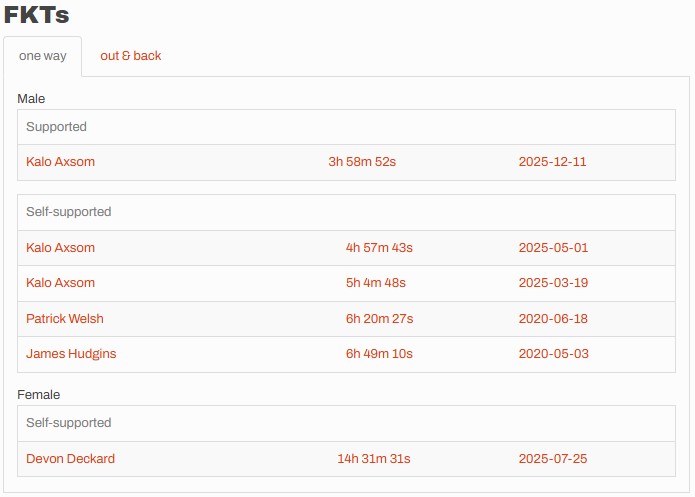Open Kalo Axsom in the Supported table

coord(61,162)
